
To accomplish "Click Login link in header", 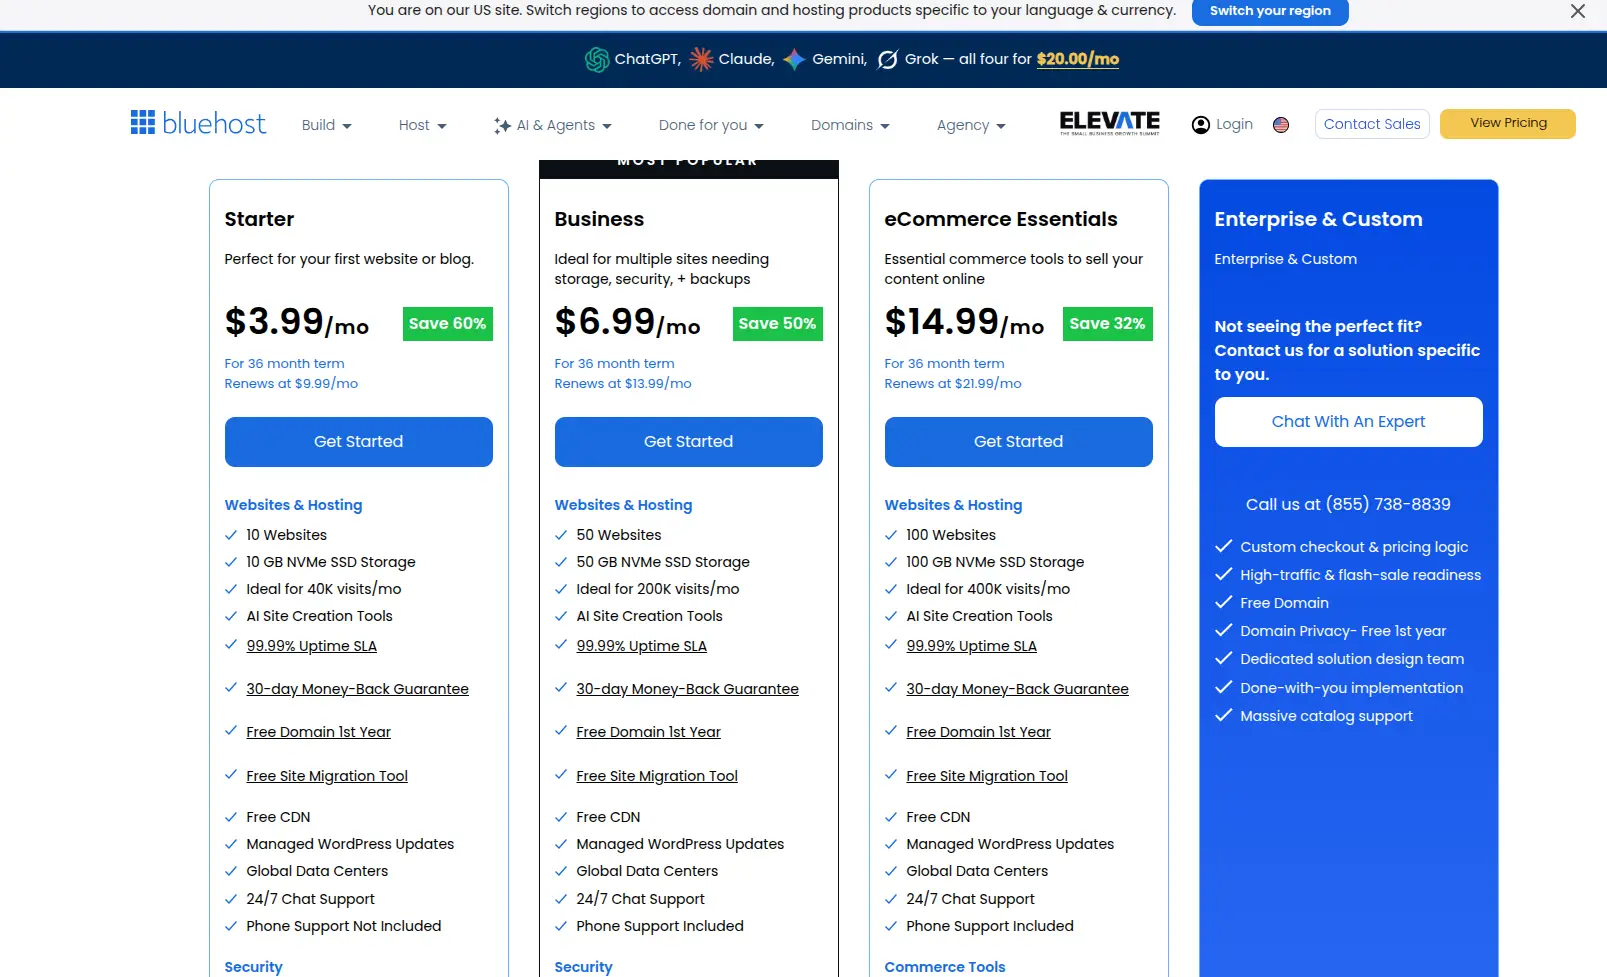I will 1234,124.
